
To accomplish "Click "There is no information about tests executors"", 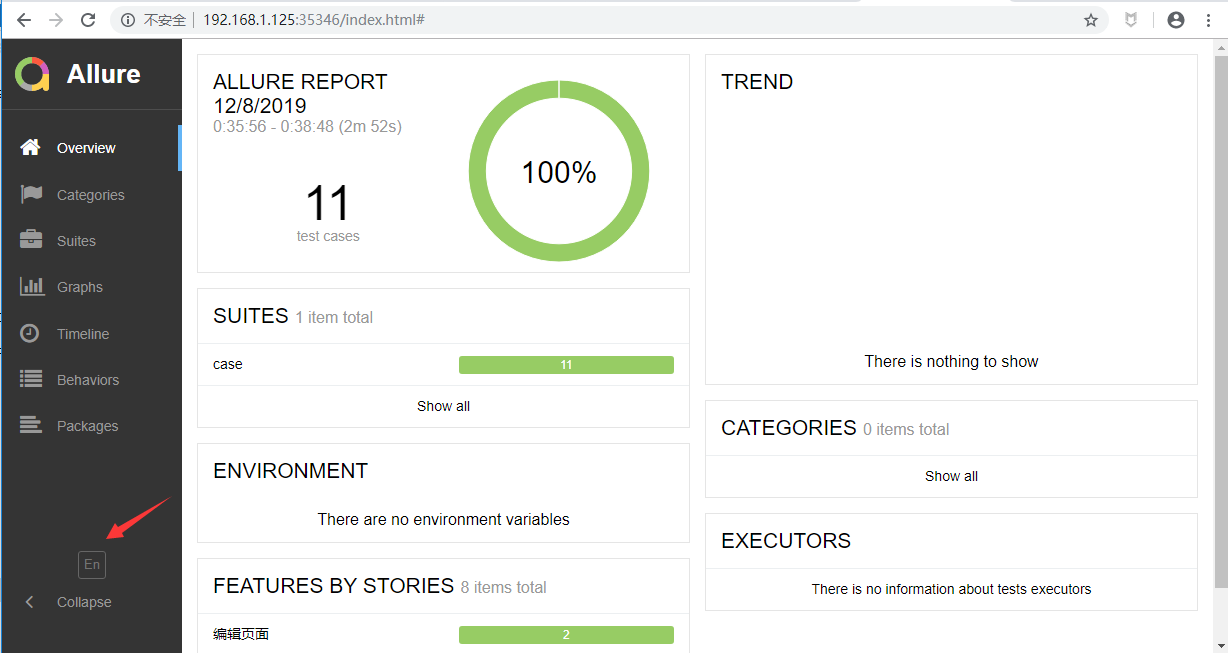I will pos(951,589).
